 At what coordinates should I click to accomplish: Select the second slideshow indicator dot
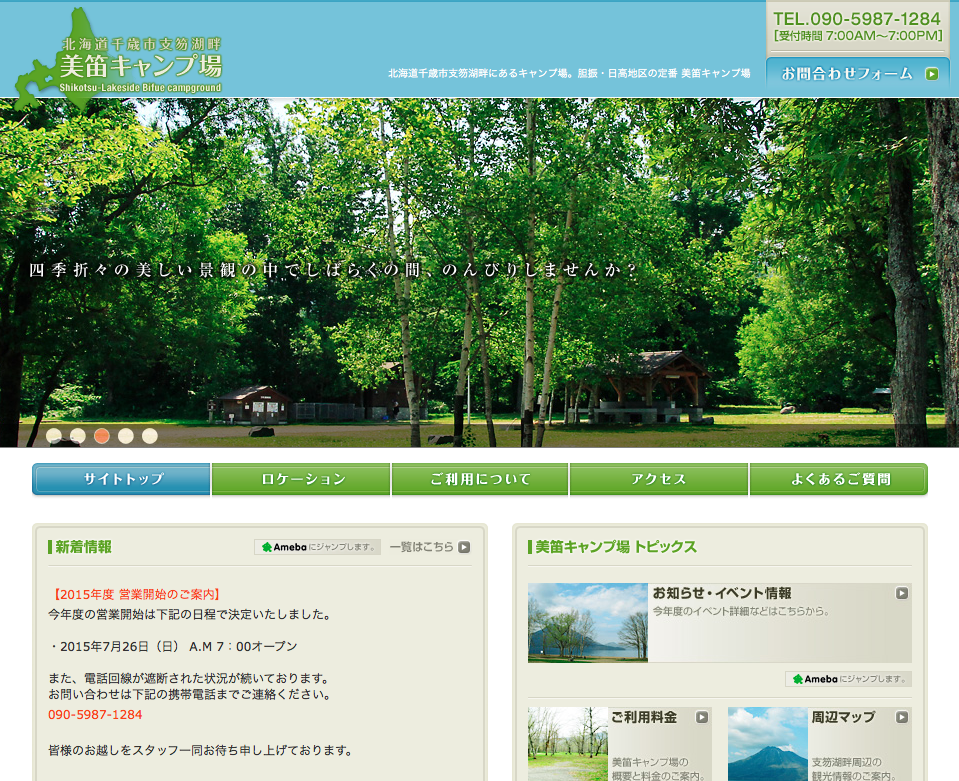pos(78,435)
